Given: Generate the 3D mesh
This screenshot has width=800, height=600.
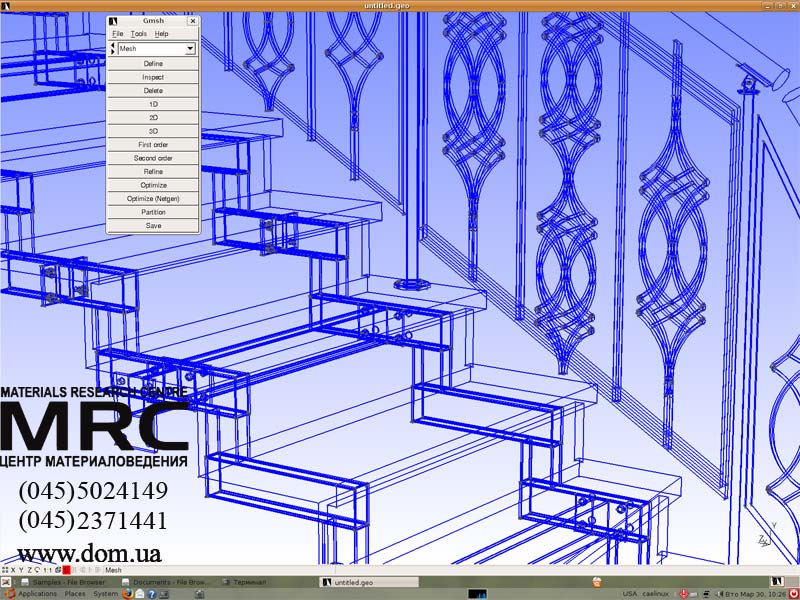Looking at the screenshot, I should [x=153, y=131].
